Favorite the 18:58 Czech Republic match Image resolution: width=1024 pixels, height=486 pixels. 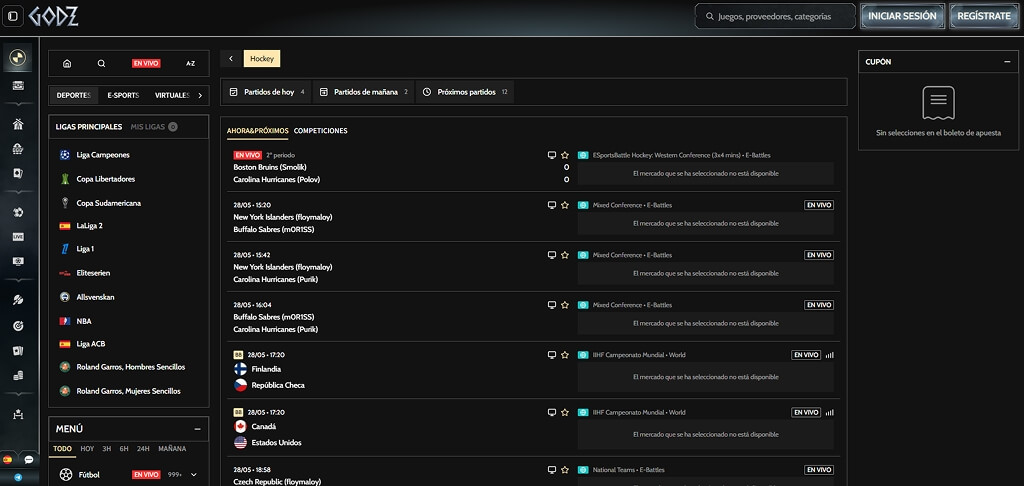(565, 470)
